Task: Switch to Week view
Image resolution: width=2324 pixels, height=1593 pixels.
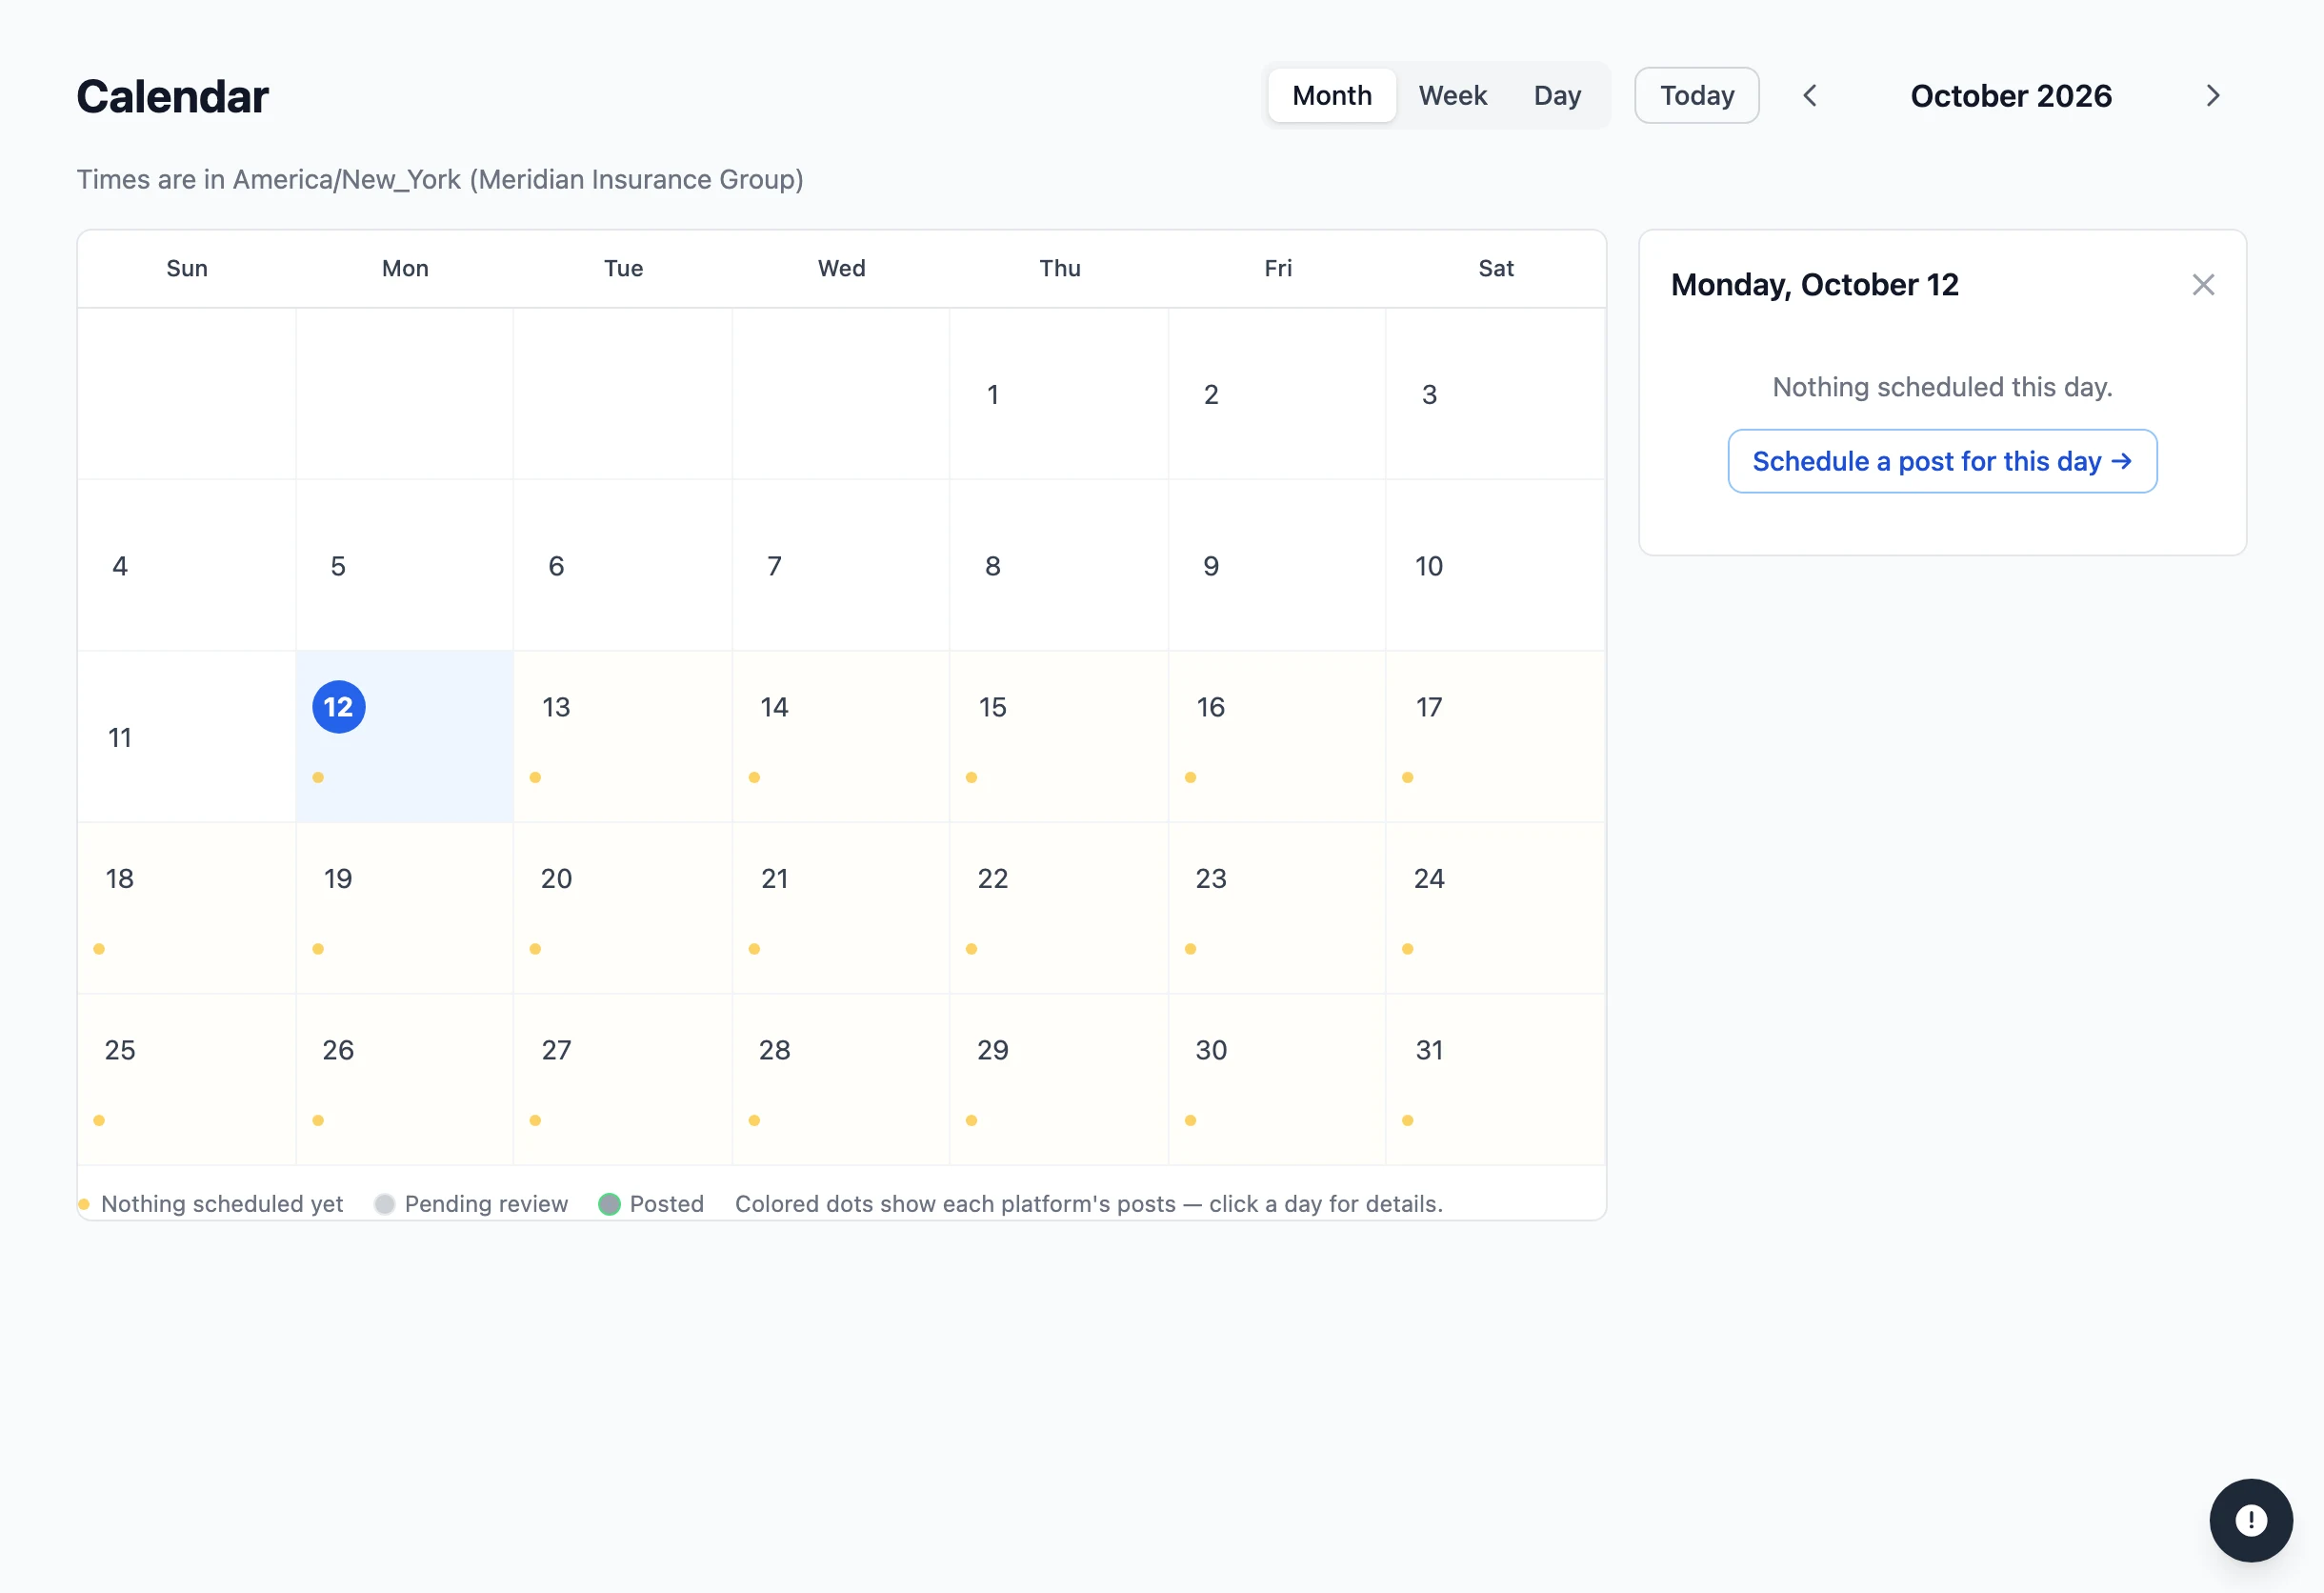Action: (x=1452, y=96)
